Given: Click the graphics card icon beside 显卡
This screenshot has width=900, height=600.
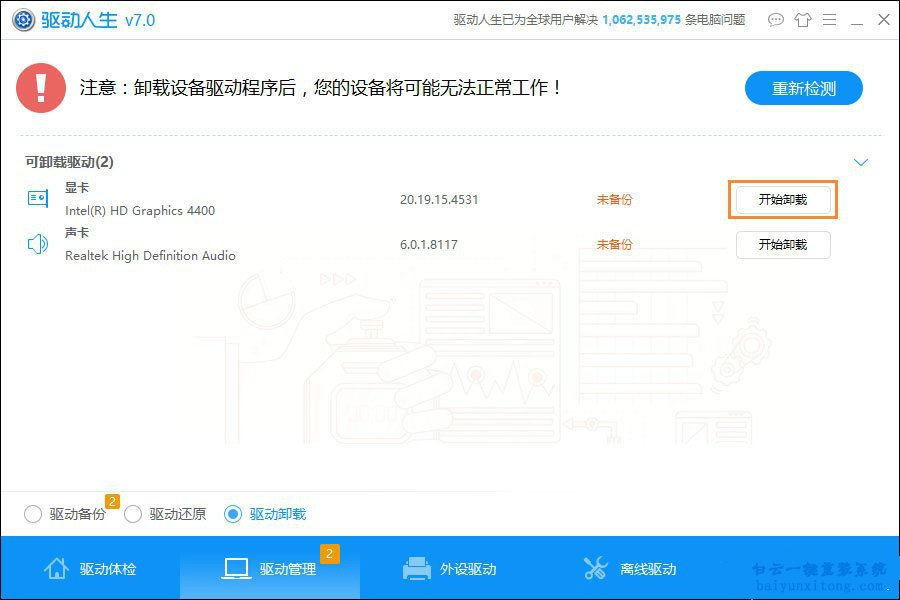Looking at the screenshot, I should 37,198.
